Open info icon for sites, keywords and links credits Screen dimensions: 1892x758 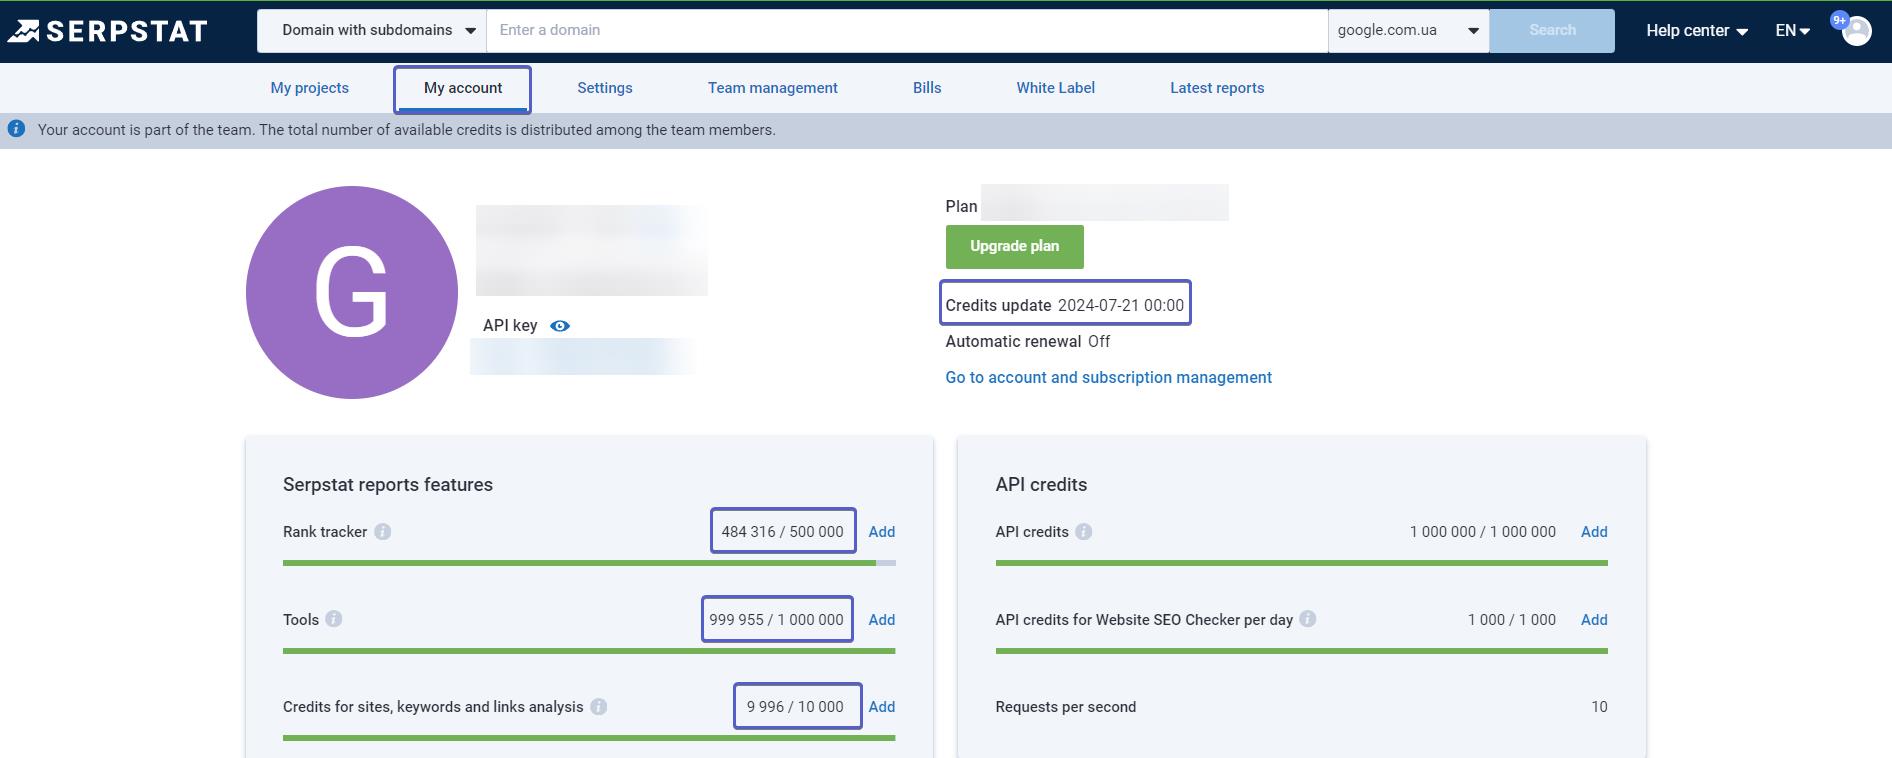[x=599, y=707]
